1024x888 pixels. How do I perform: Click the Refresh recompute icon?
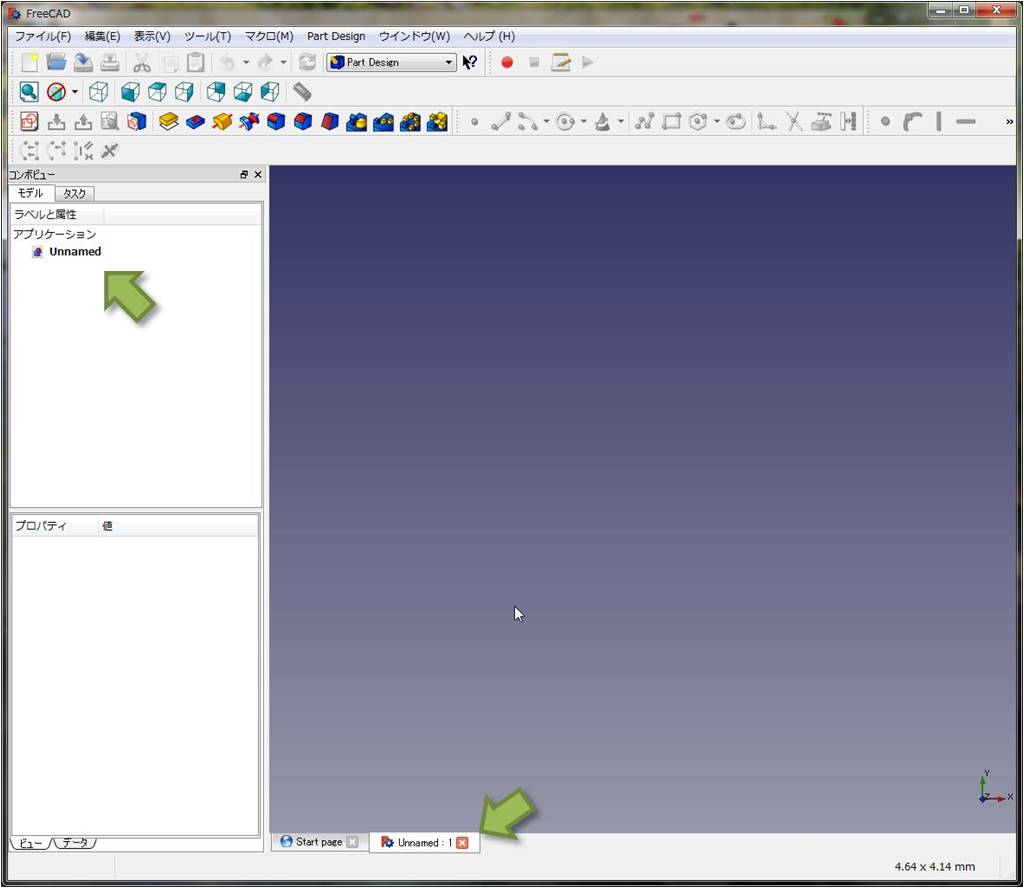307,63
